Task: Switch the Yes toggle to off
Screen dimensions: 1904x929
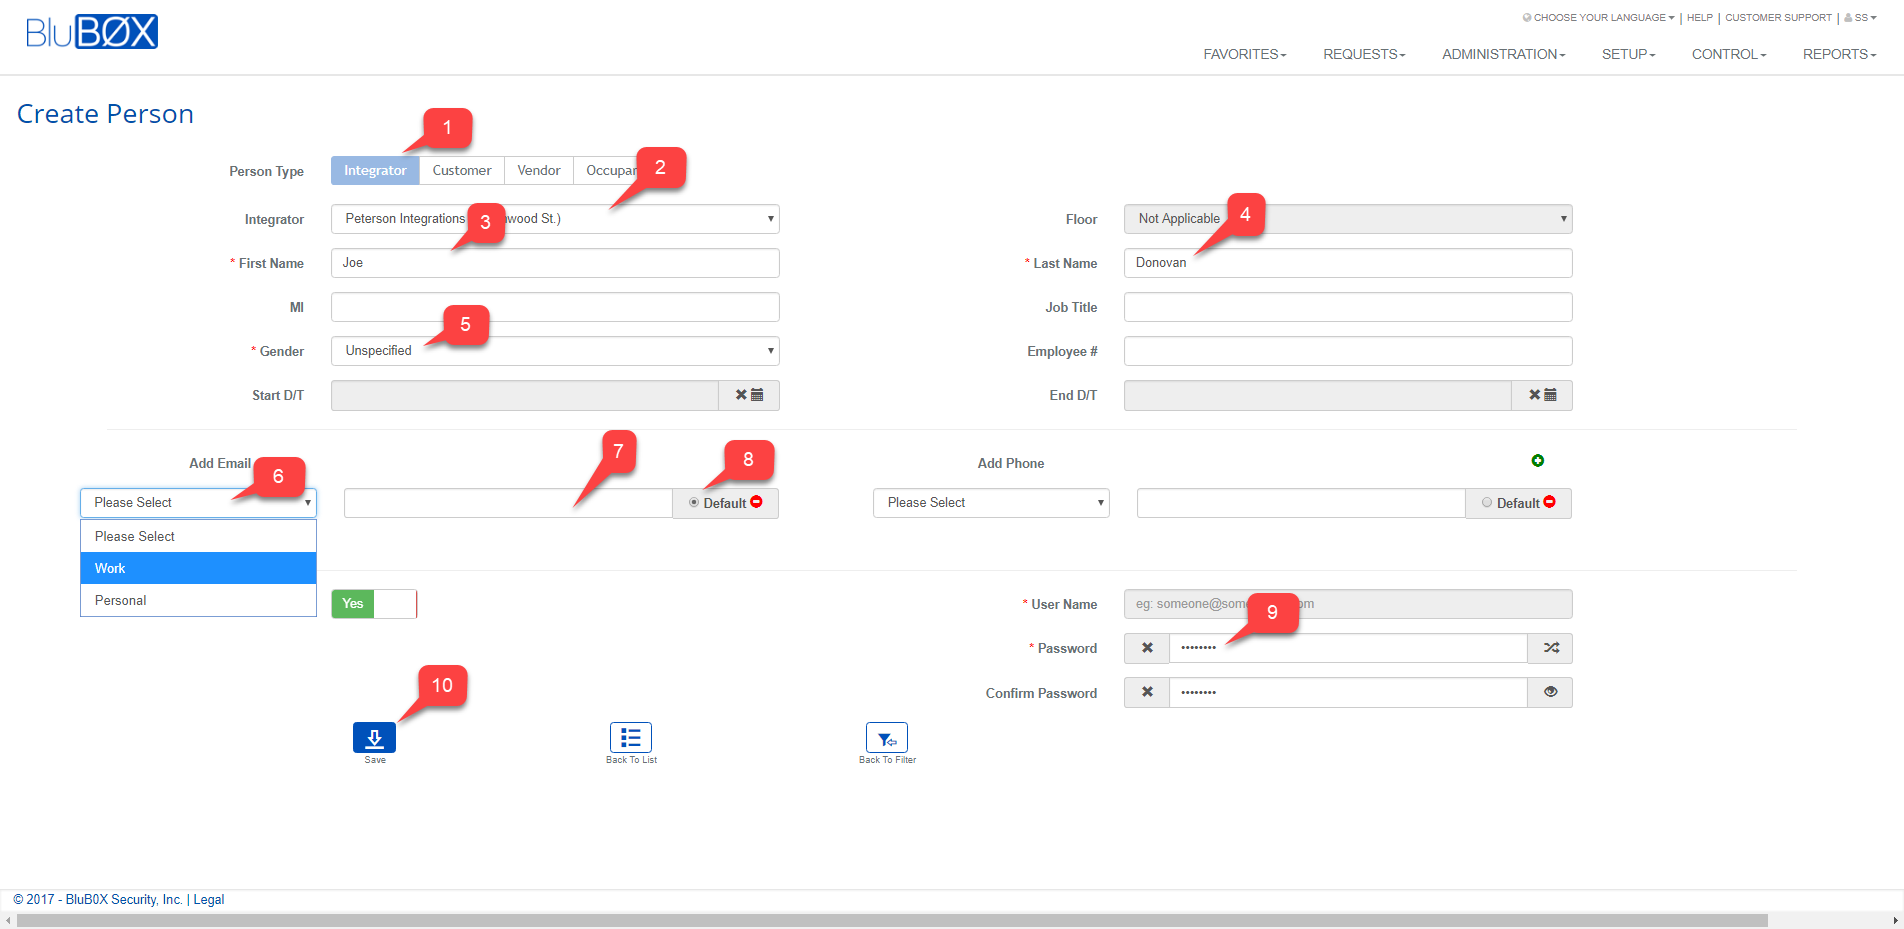Action: tap(396, 604)
